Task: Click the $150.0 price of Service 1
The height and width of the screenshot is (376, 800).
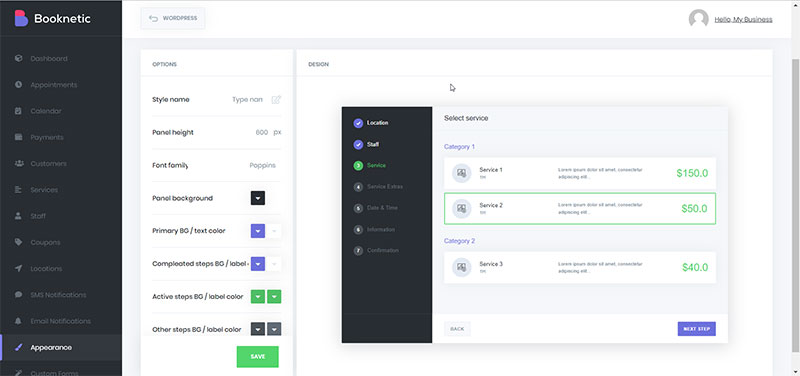Action: (692, 173)
